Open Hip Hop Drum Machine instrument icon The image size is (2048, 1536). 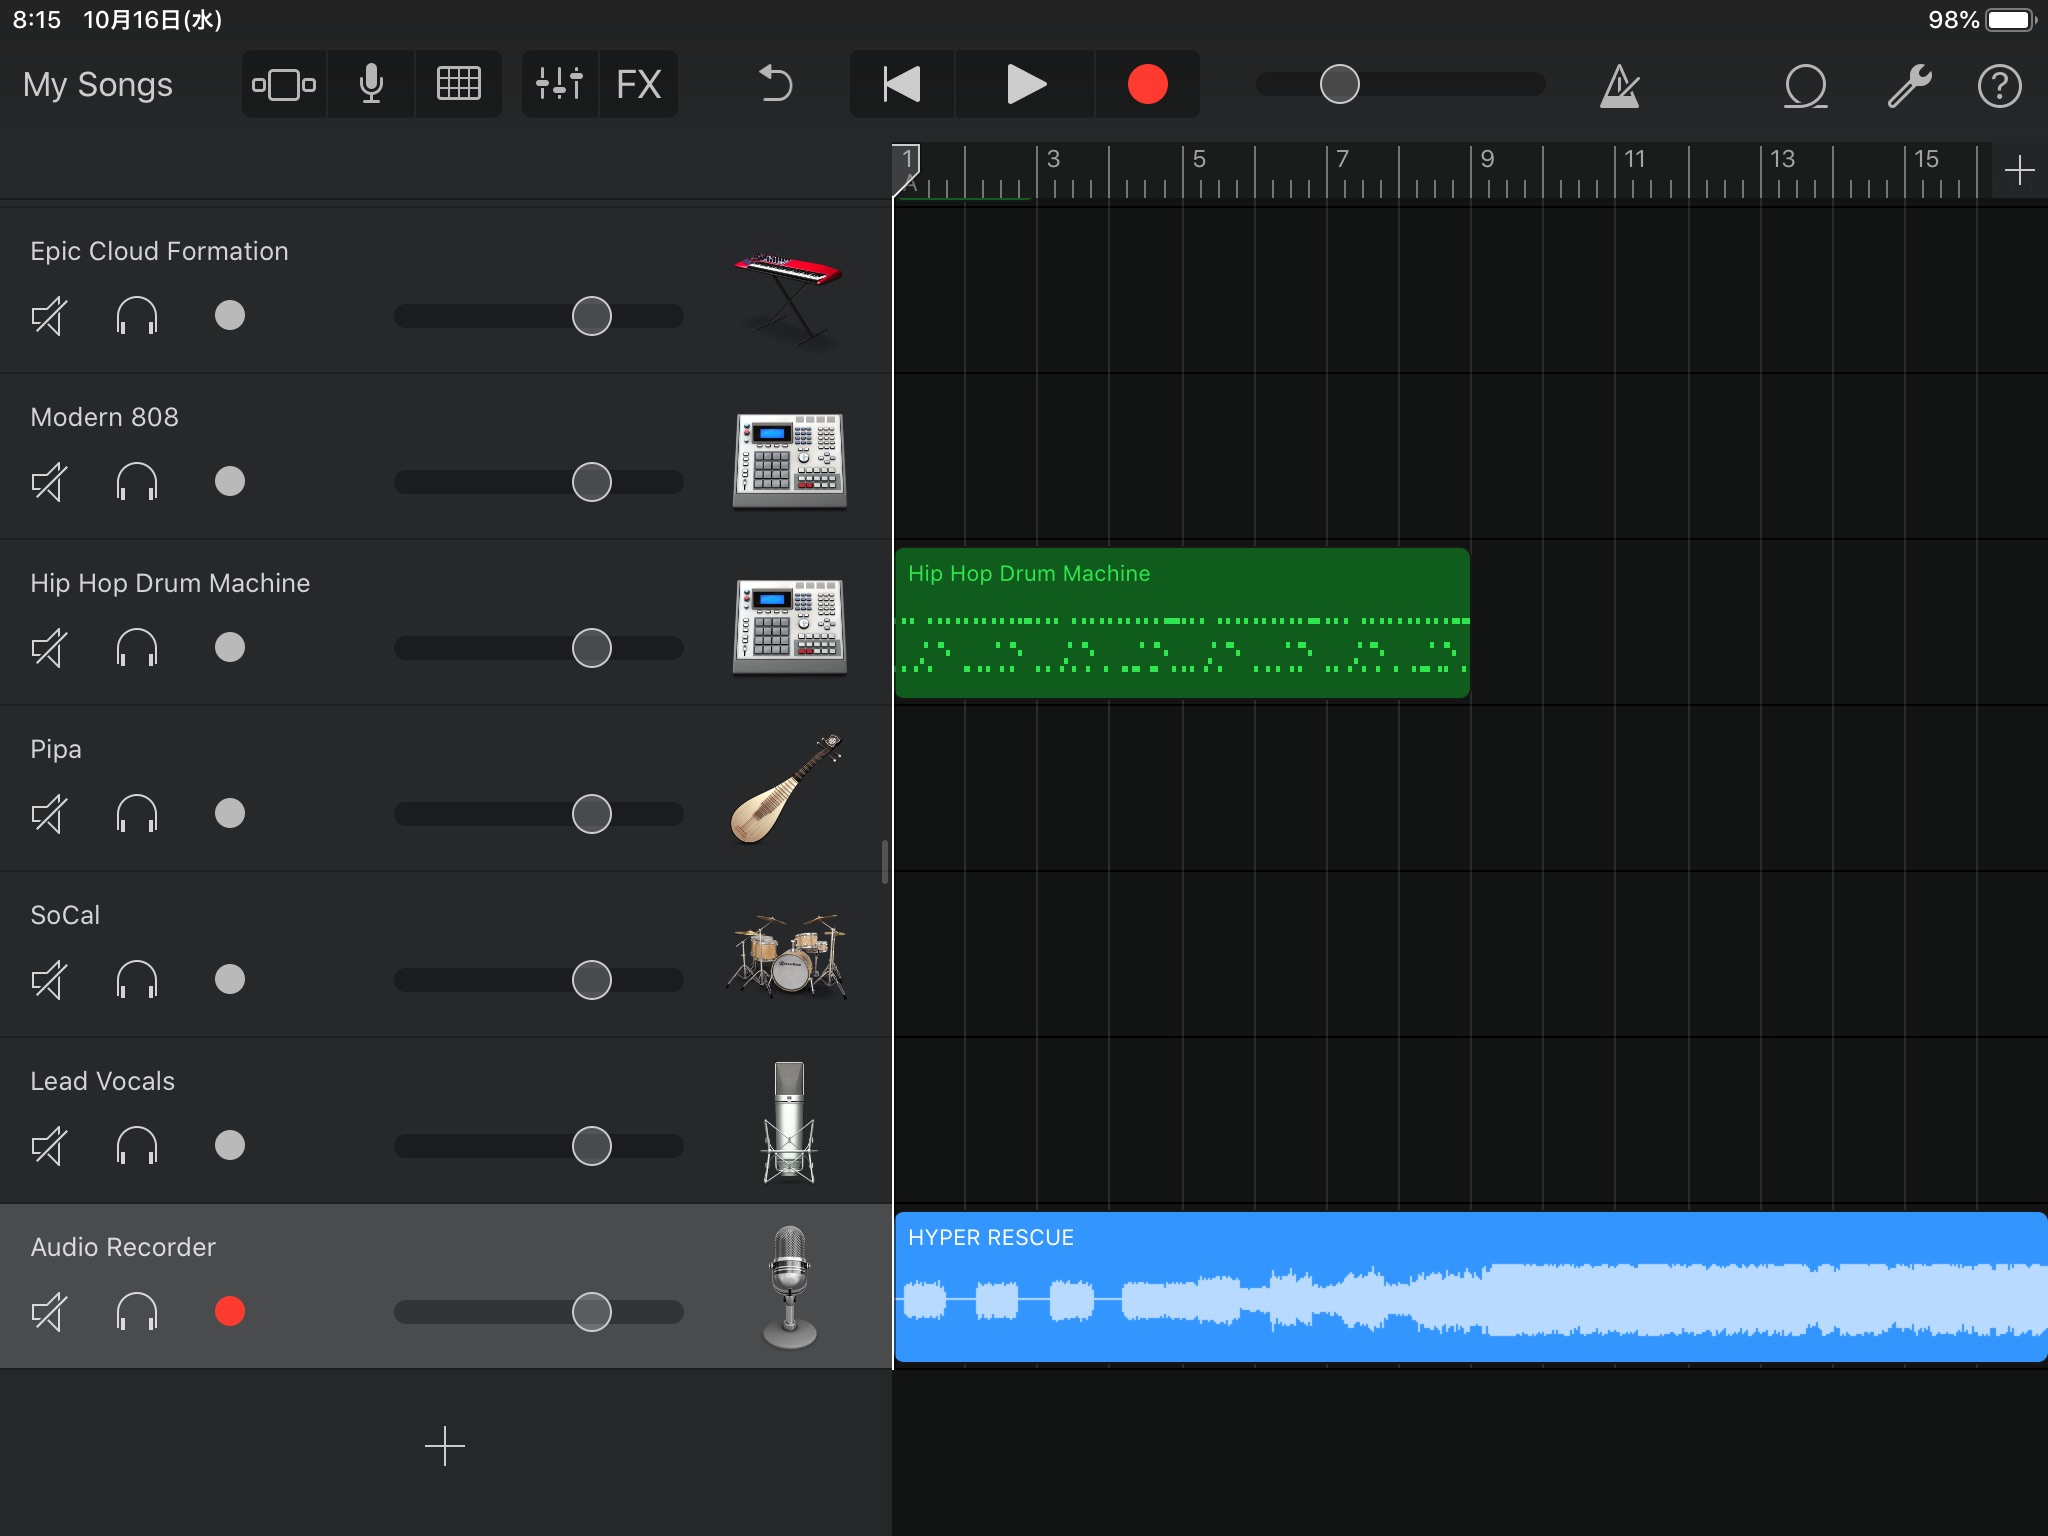(x=789, y=627)
